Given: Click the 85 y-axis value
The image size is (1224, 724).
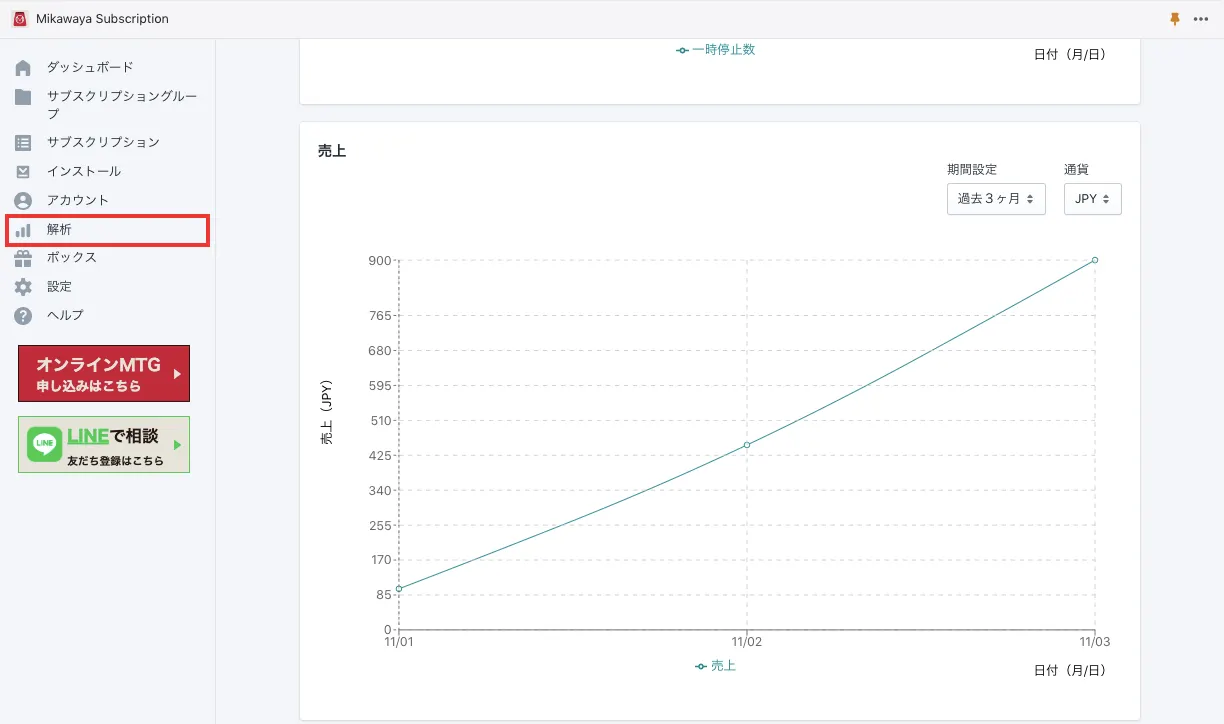Looking at the screenshot, I should pos(384,595).
